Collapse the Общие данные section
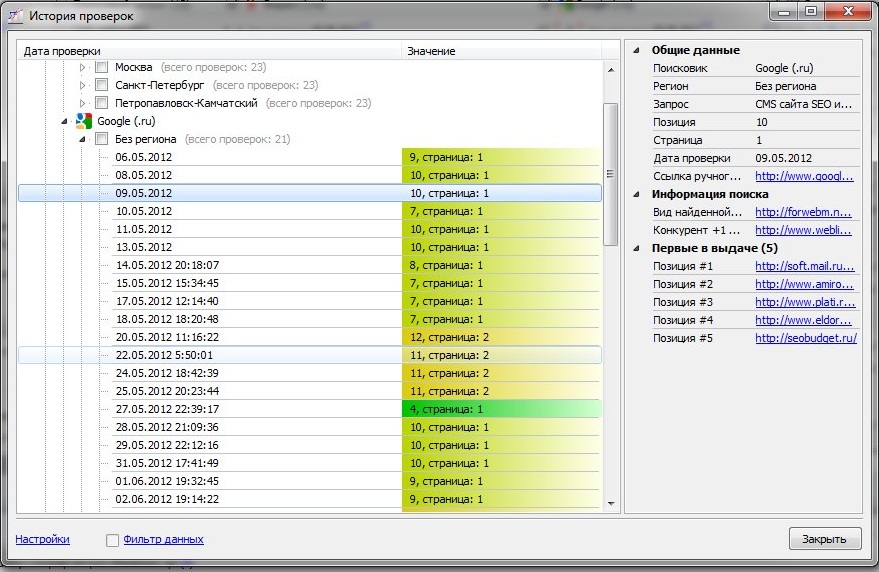The height and width of the screenshot is (572, 879). coord(636,50)
